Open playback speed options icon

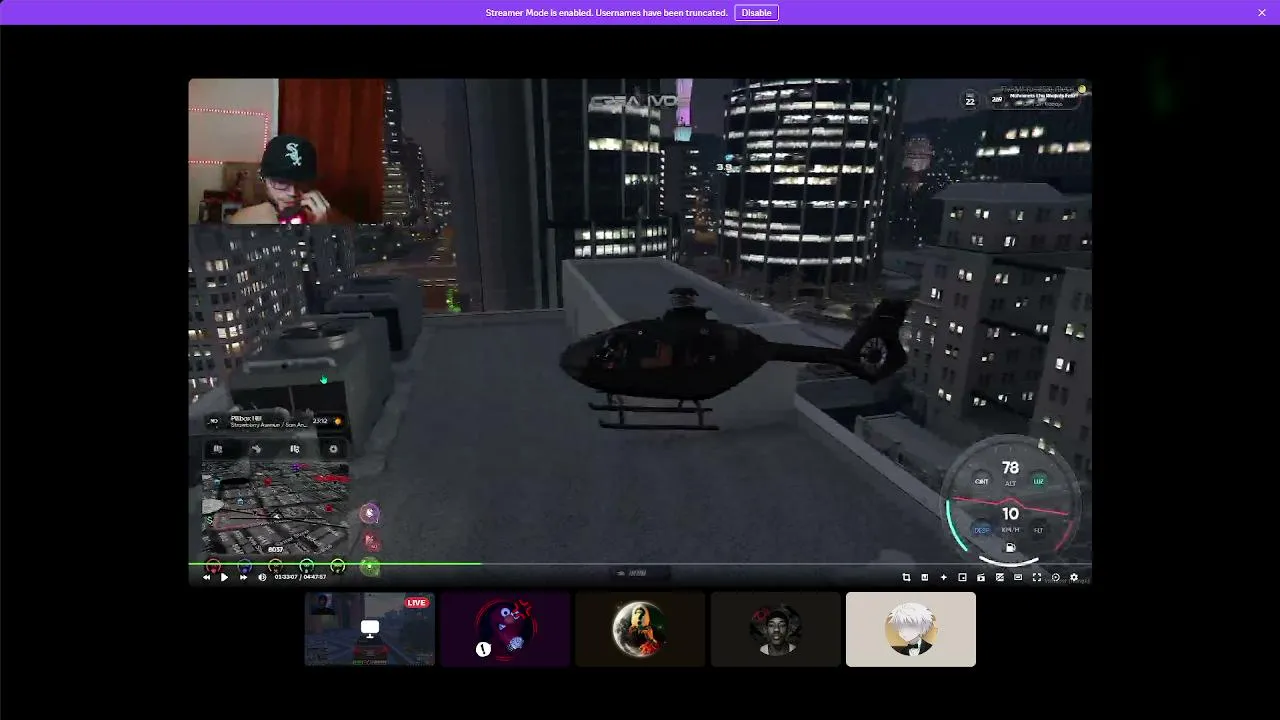pos(1056,577)
